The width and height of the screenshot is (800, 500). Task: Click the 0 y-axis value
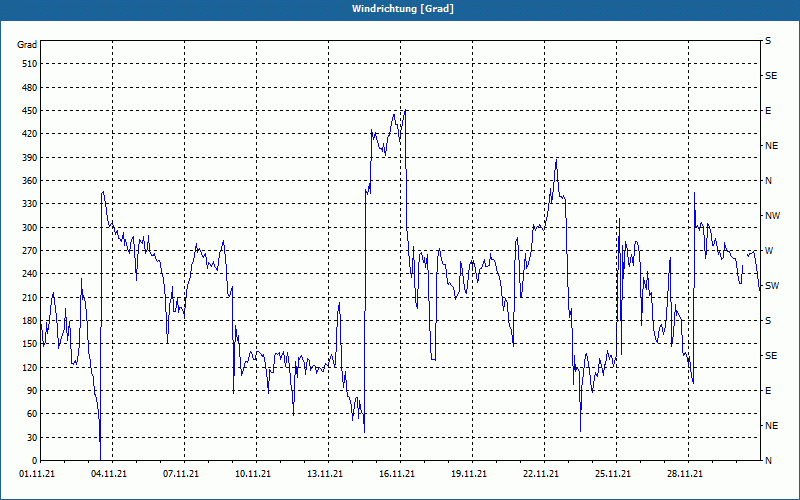[35, 461]
